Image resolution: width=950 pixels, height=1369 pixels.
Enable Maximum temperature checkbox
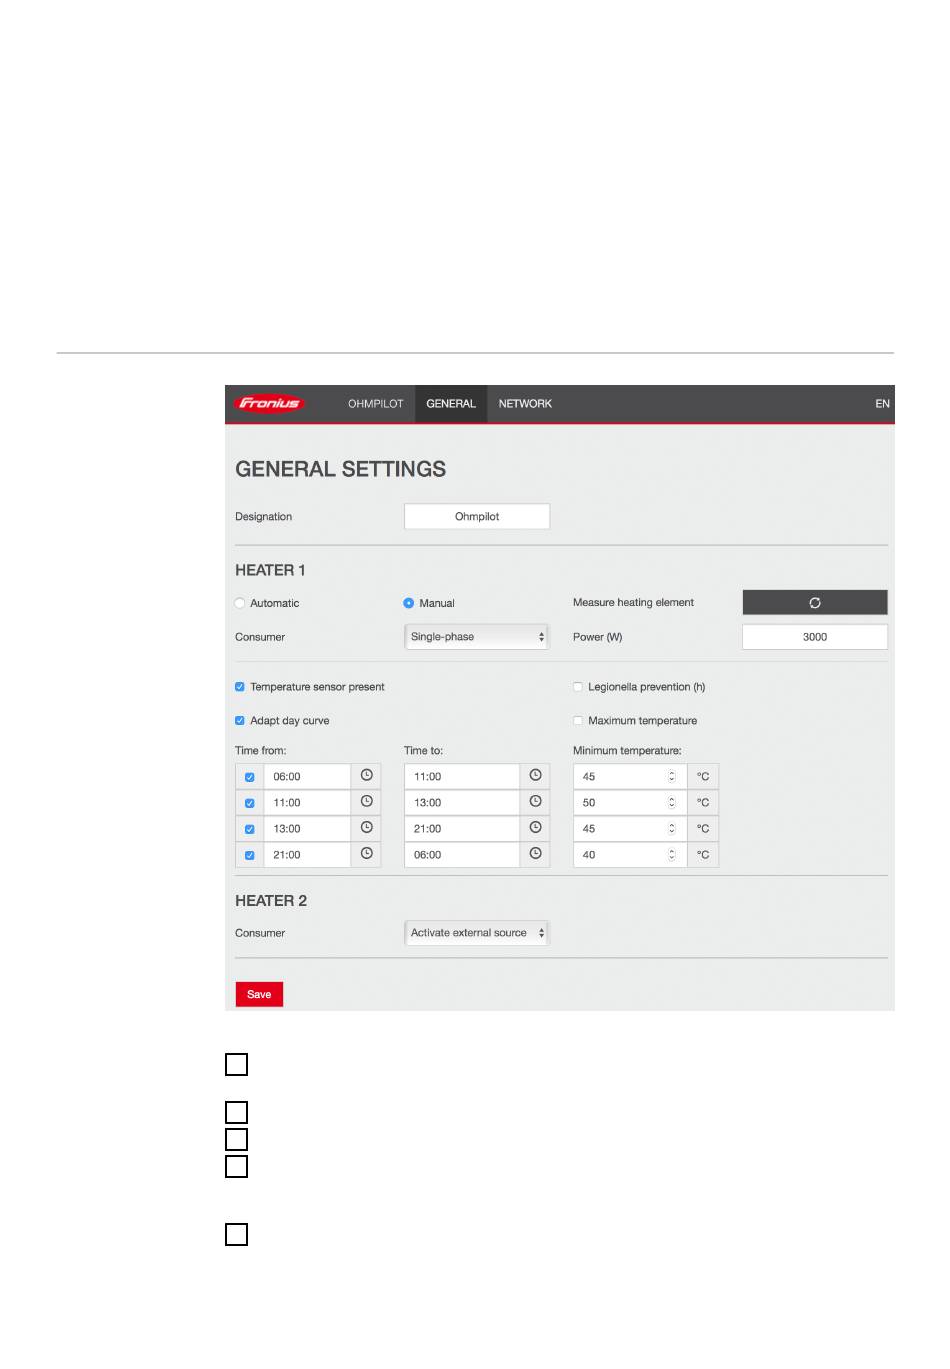click(x=578, y=721)
